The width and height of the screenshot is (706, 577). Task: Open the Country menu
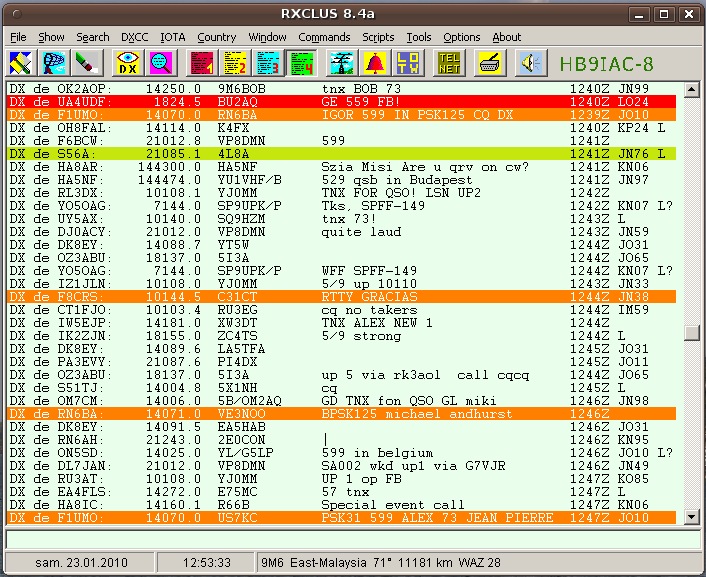pos(217,37)
